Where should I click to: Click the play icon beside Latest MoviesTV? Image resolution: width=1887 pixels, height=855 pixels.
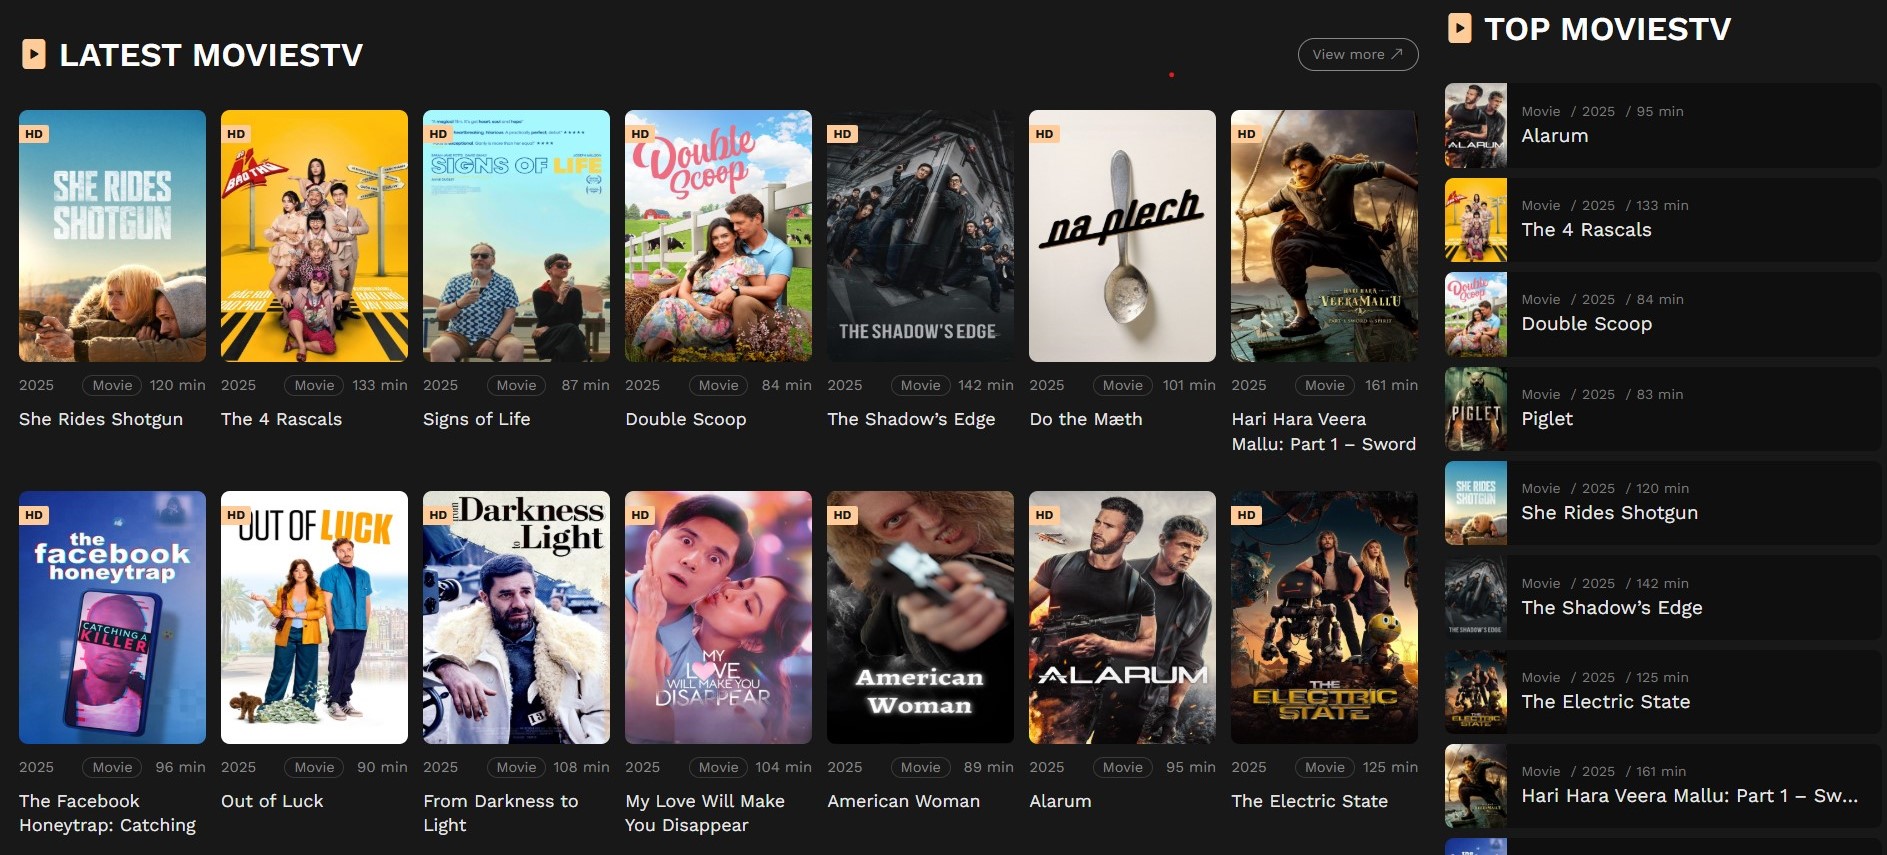34,54
